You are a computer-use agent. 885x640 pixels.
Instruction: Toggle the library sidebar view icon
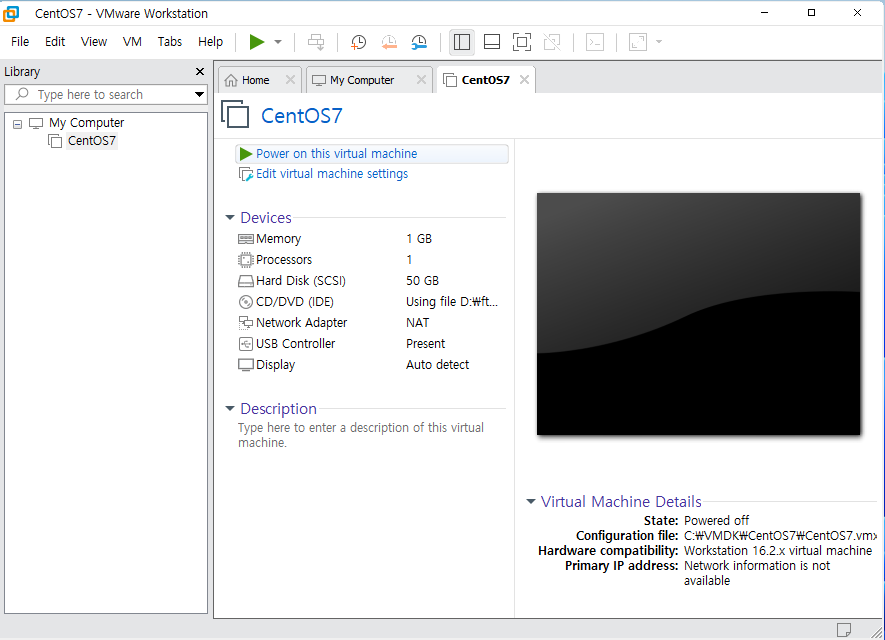462,42
